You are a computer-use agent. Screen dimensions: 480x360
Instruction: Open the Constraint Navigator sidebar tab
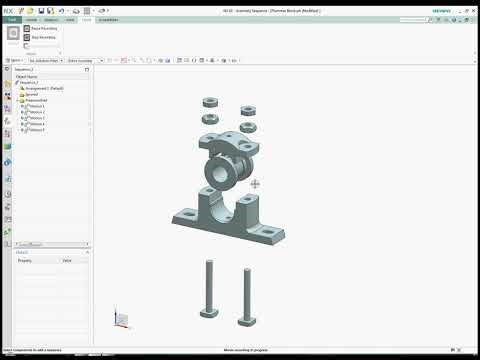click(x=7, y=97)
